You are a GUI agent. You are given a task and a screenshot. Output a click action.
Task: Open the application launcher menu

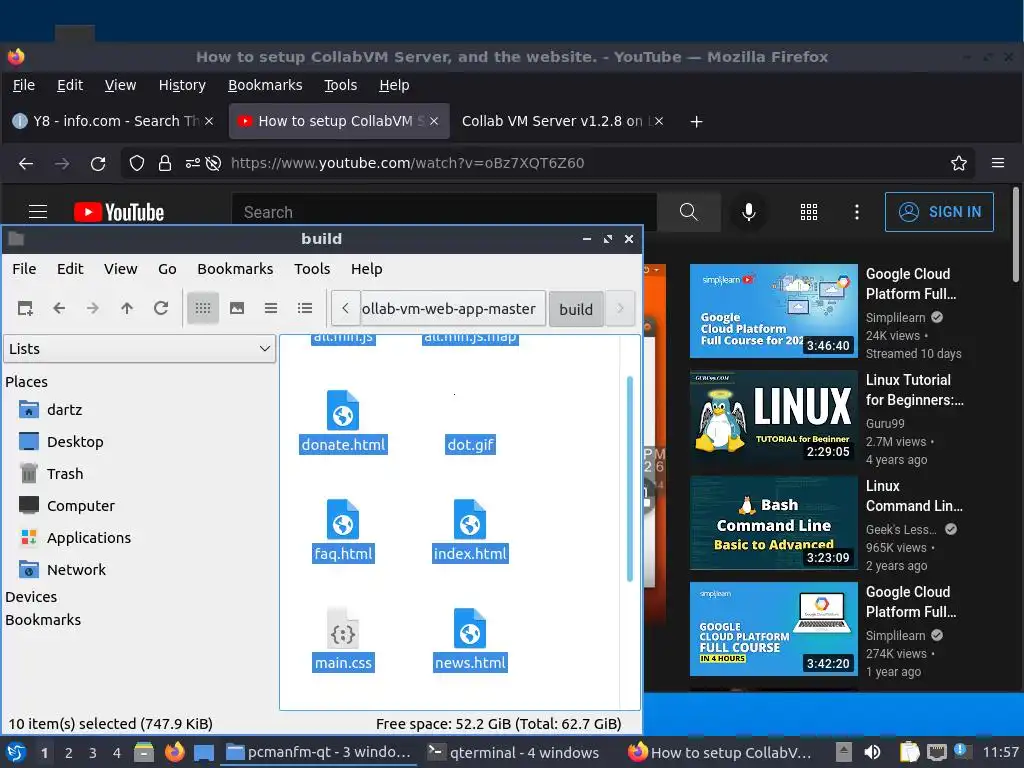[x=16, y=753]
